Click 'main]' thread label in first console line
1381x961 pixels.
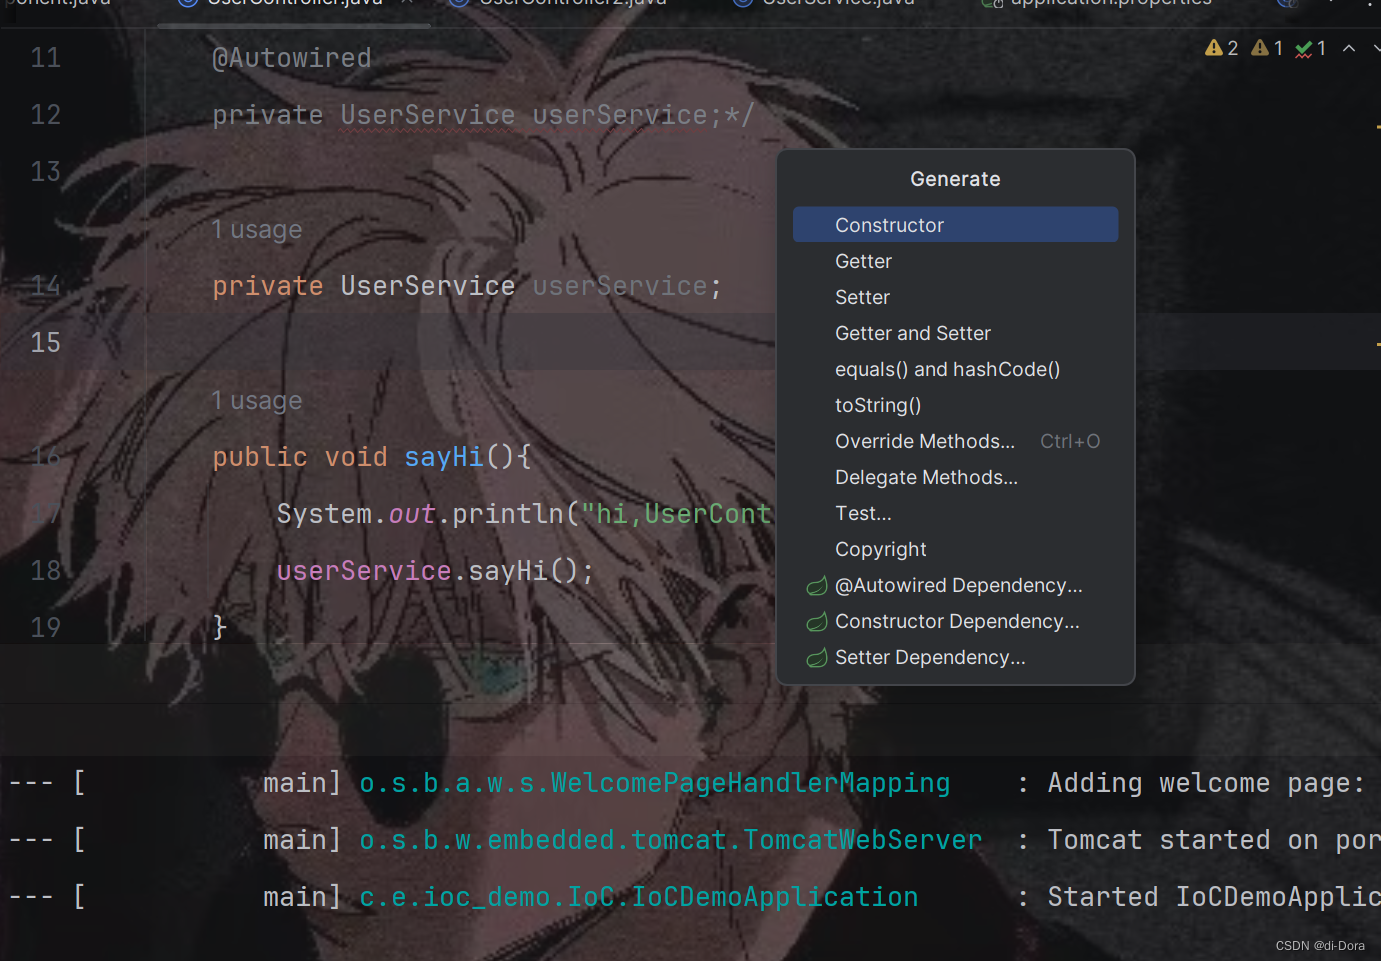pos(303,783)
